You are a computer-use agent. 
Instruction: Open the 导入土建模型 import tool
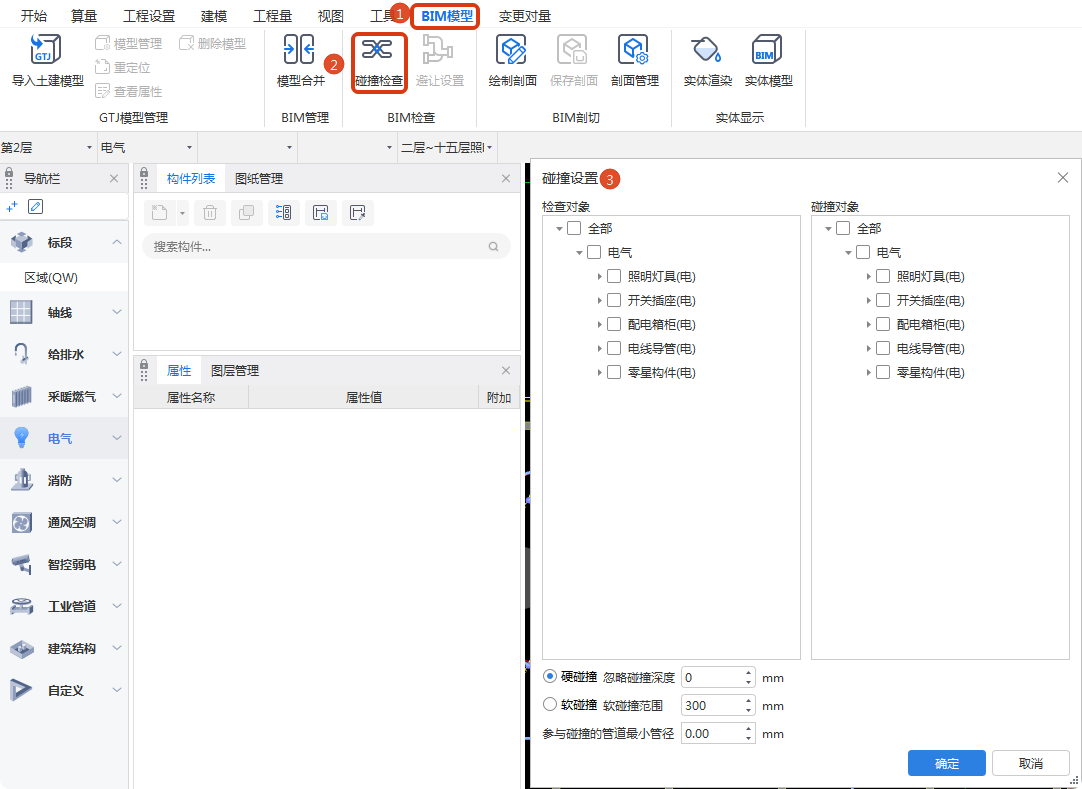pos(44,62)
